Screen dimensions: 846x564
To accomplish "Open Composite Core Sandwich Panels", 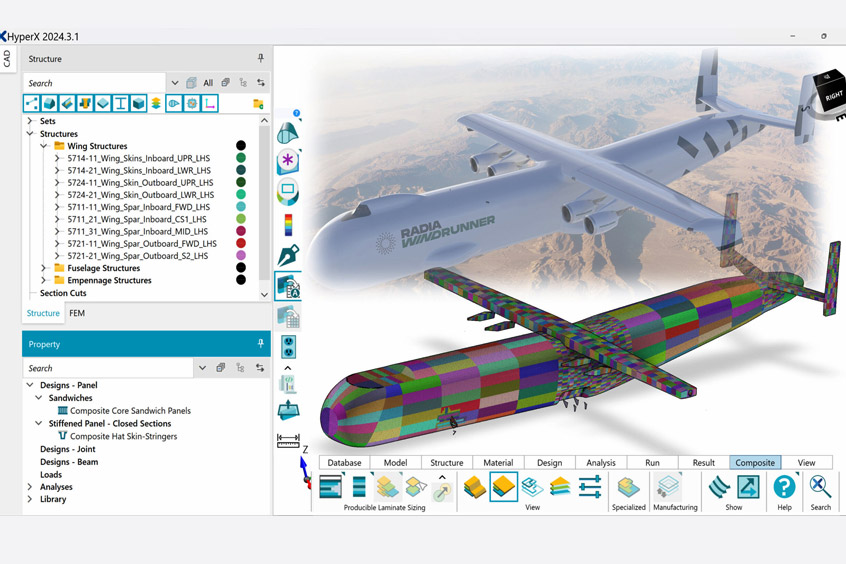I will pyautogui.click(x=130, y=410).
